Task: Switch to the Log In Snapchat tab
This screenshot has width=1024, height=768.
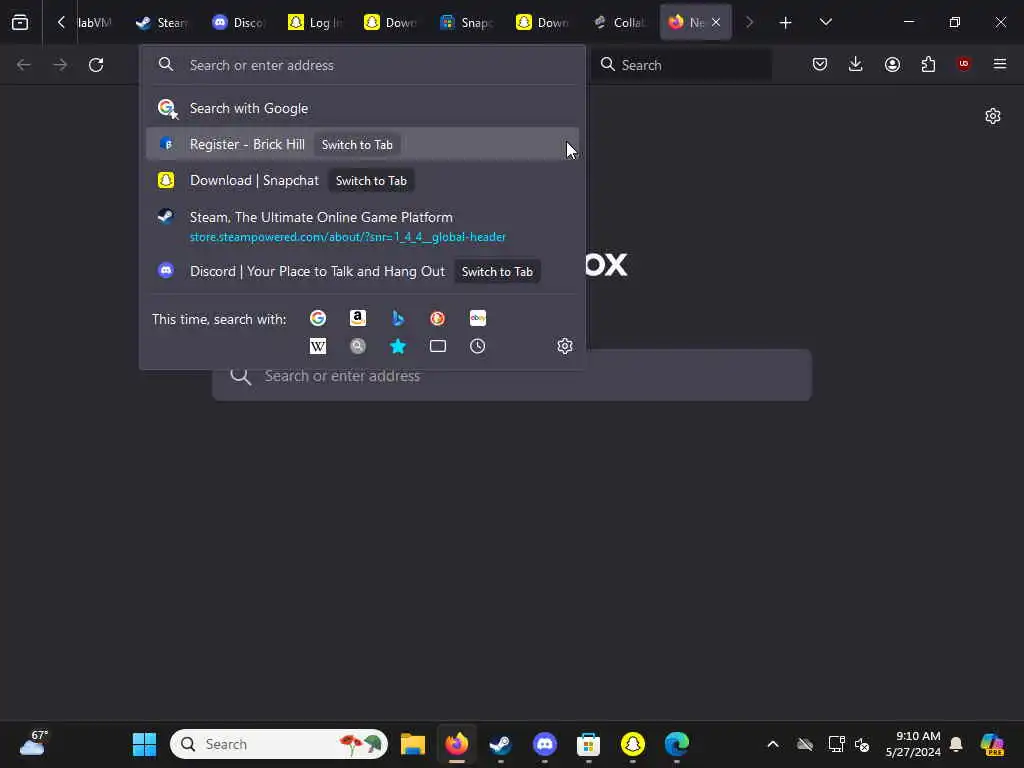Action: click(x=315, y=23)
